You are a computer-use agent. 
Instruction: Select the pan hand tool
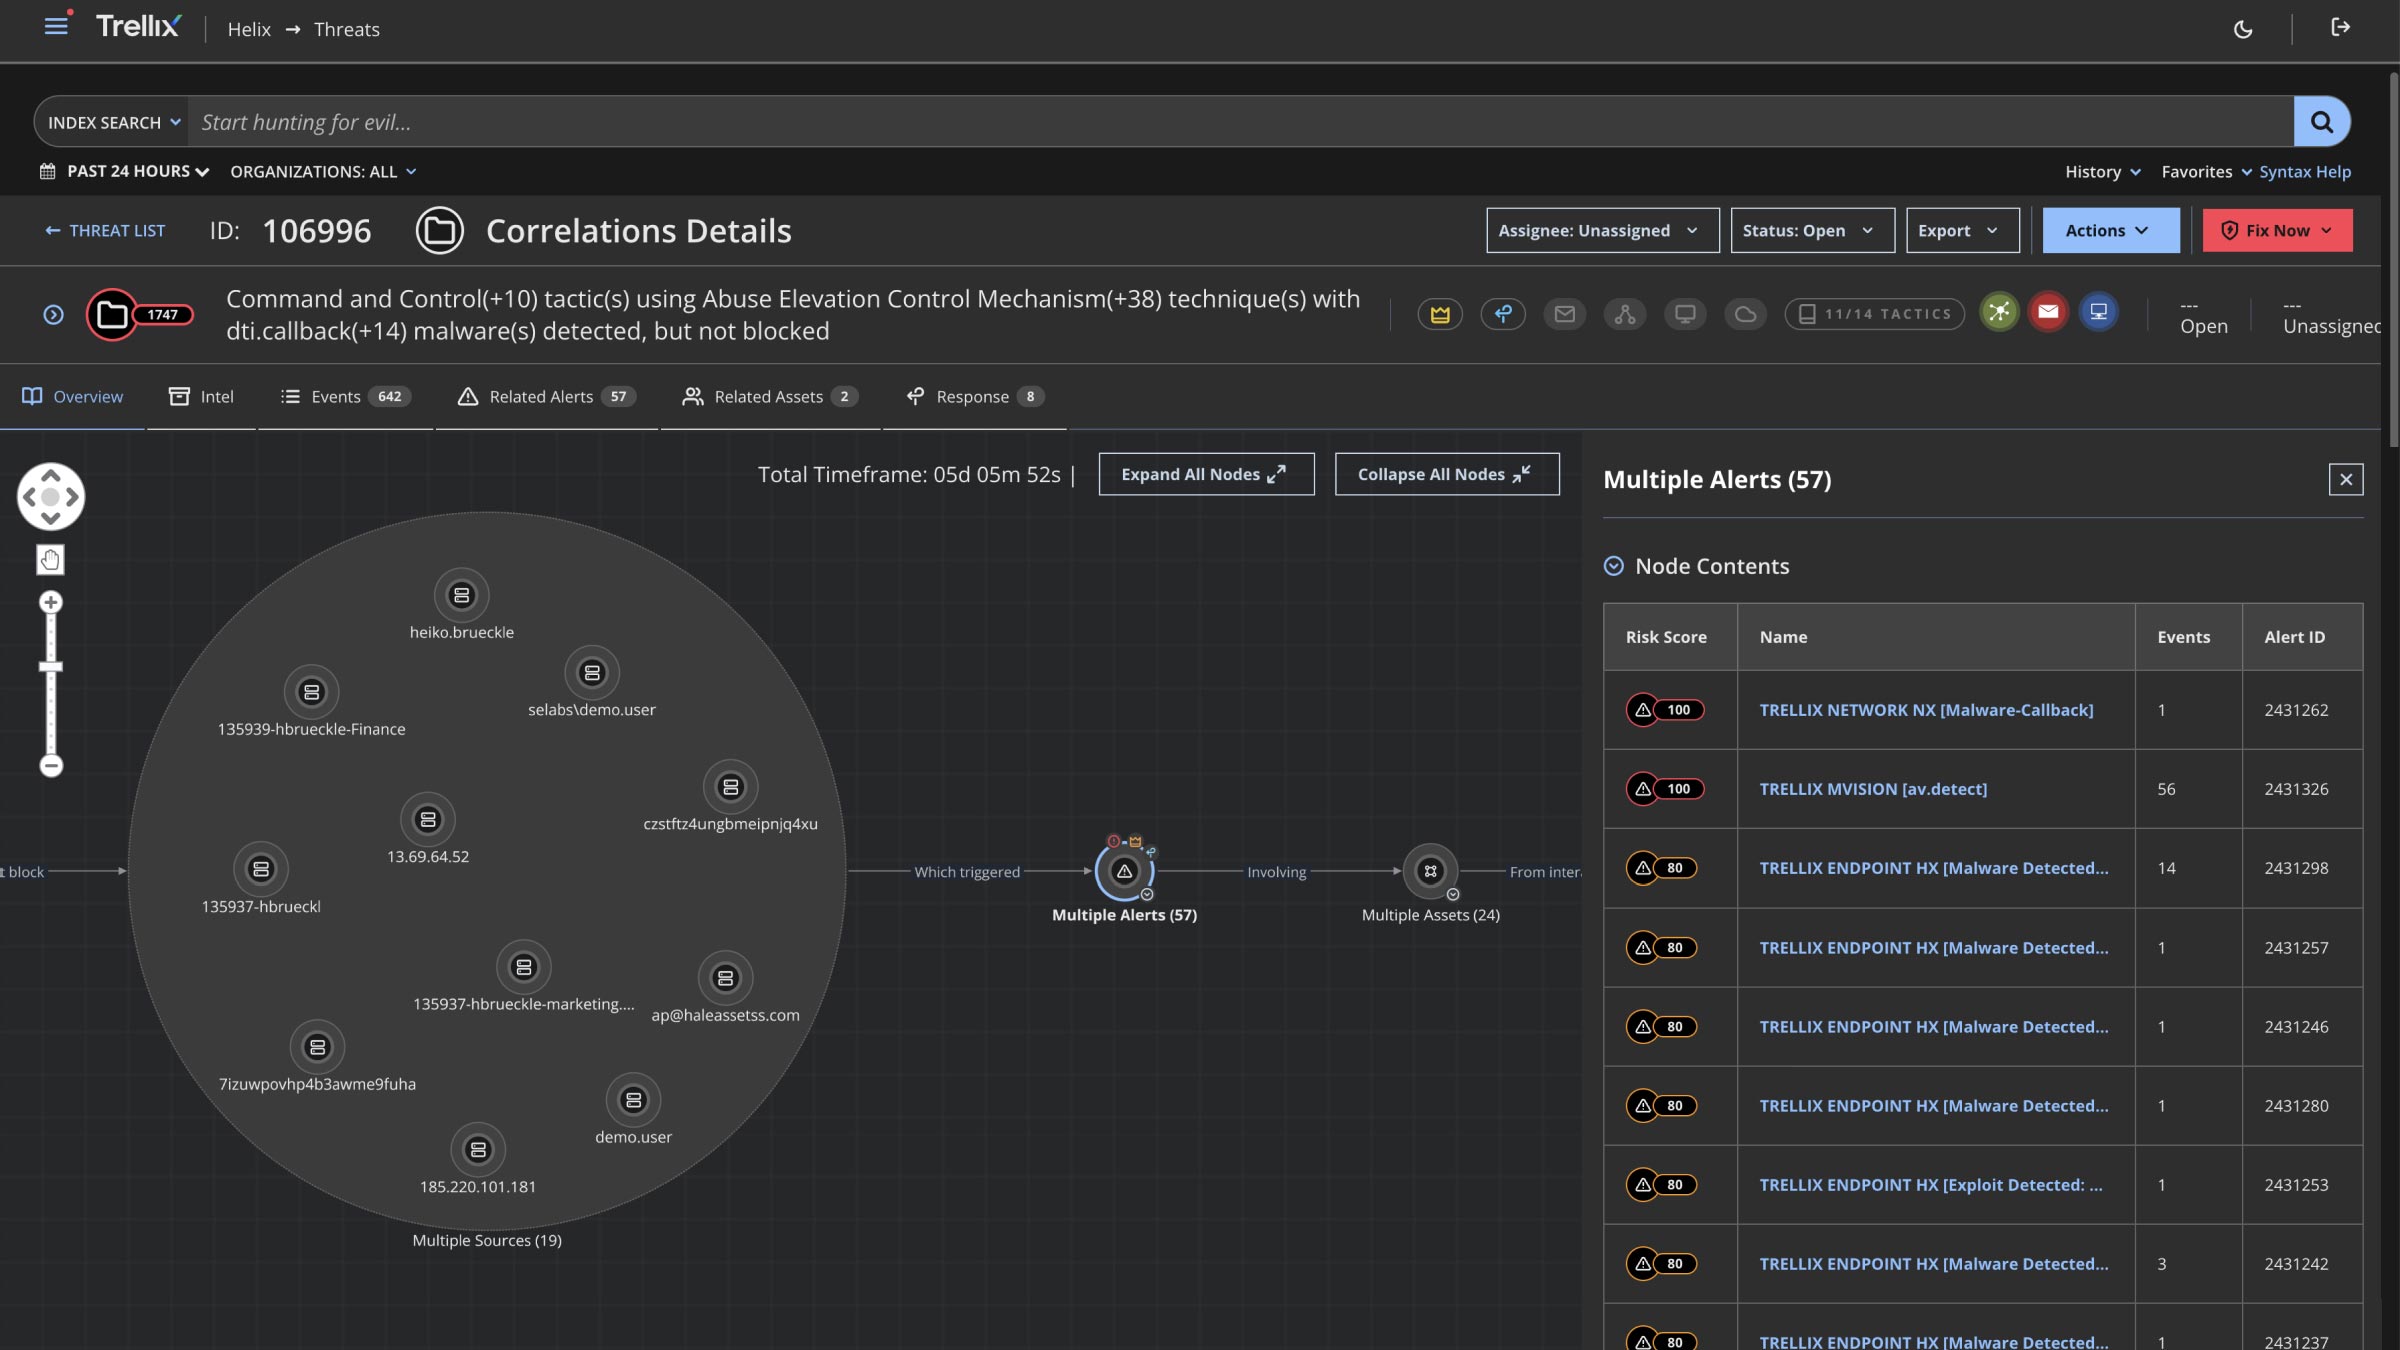(x=50, y=560)
